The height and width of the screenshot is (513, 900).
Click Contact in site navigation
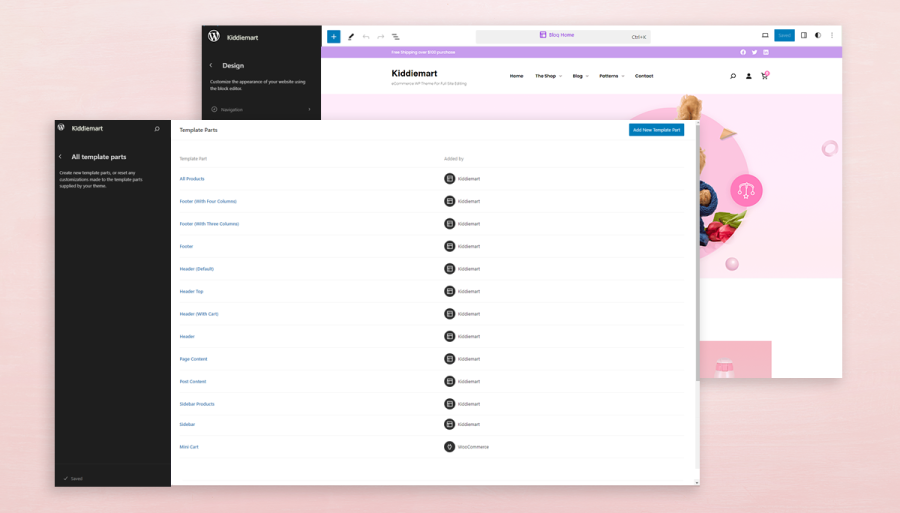[x=644, y=76]
